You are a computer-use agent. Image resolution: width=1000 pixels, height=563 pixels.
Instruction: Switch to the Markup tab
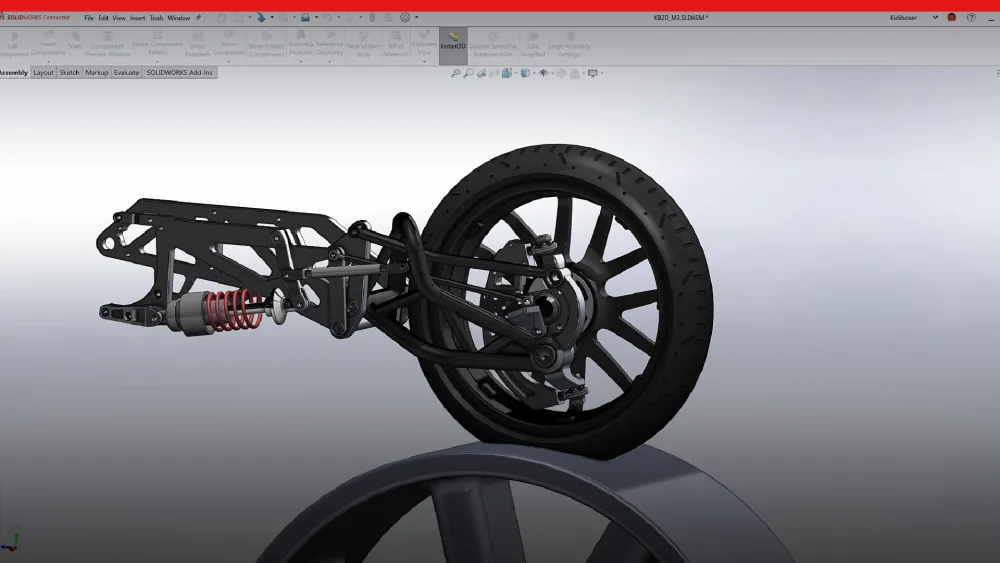point(97,73)
